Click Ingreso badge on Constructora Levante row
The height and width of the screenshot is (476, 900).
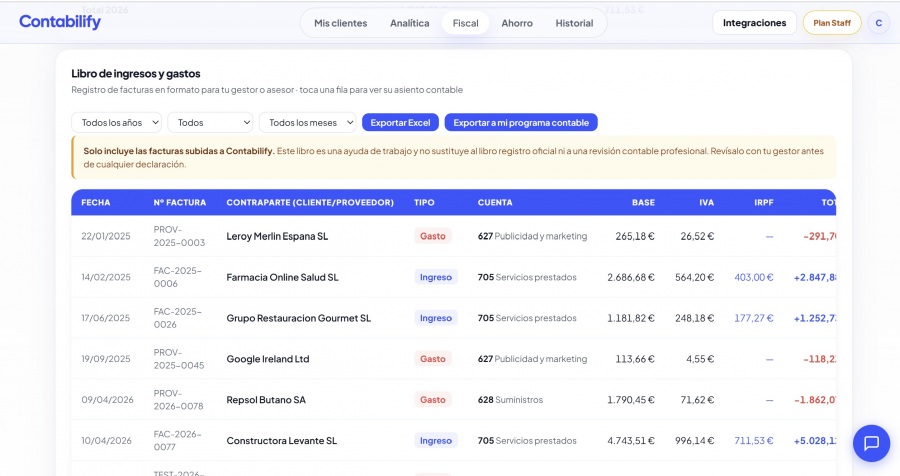tap(436, 440)
